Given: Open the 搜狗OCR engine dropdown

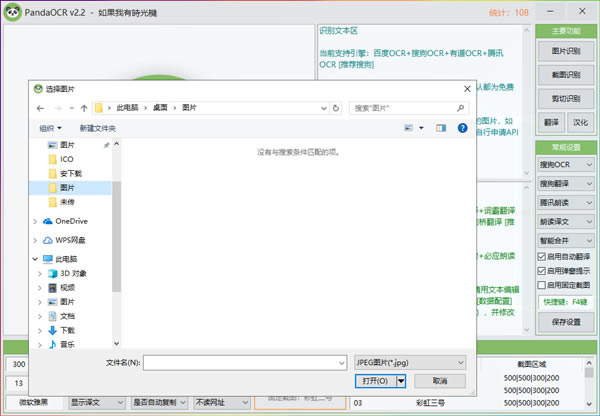Looking at the screenshot, I should pos(563,164).
